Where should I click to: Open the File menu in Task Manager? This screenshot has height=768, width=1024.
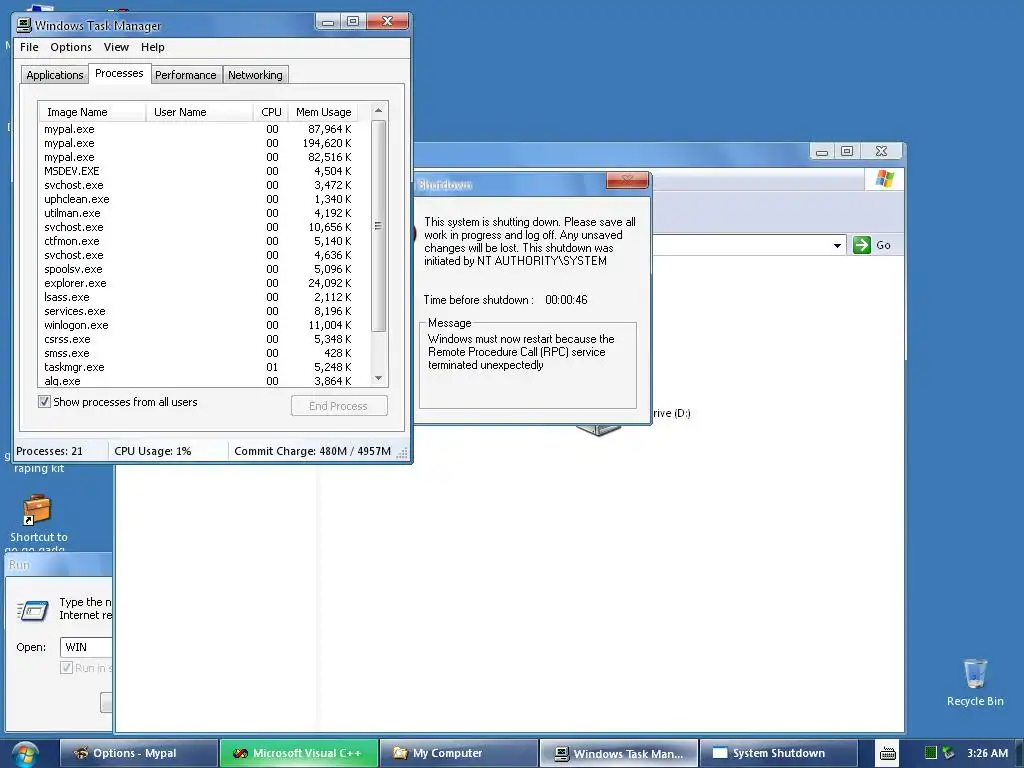(29, 47)
